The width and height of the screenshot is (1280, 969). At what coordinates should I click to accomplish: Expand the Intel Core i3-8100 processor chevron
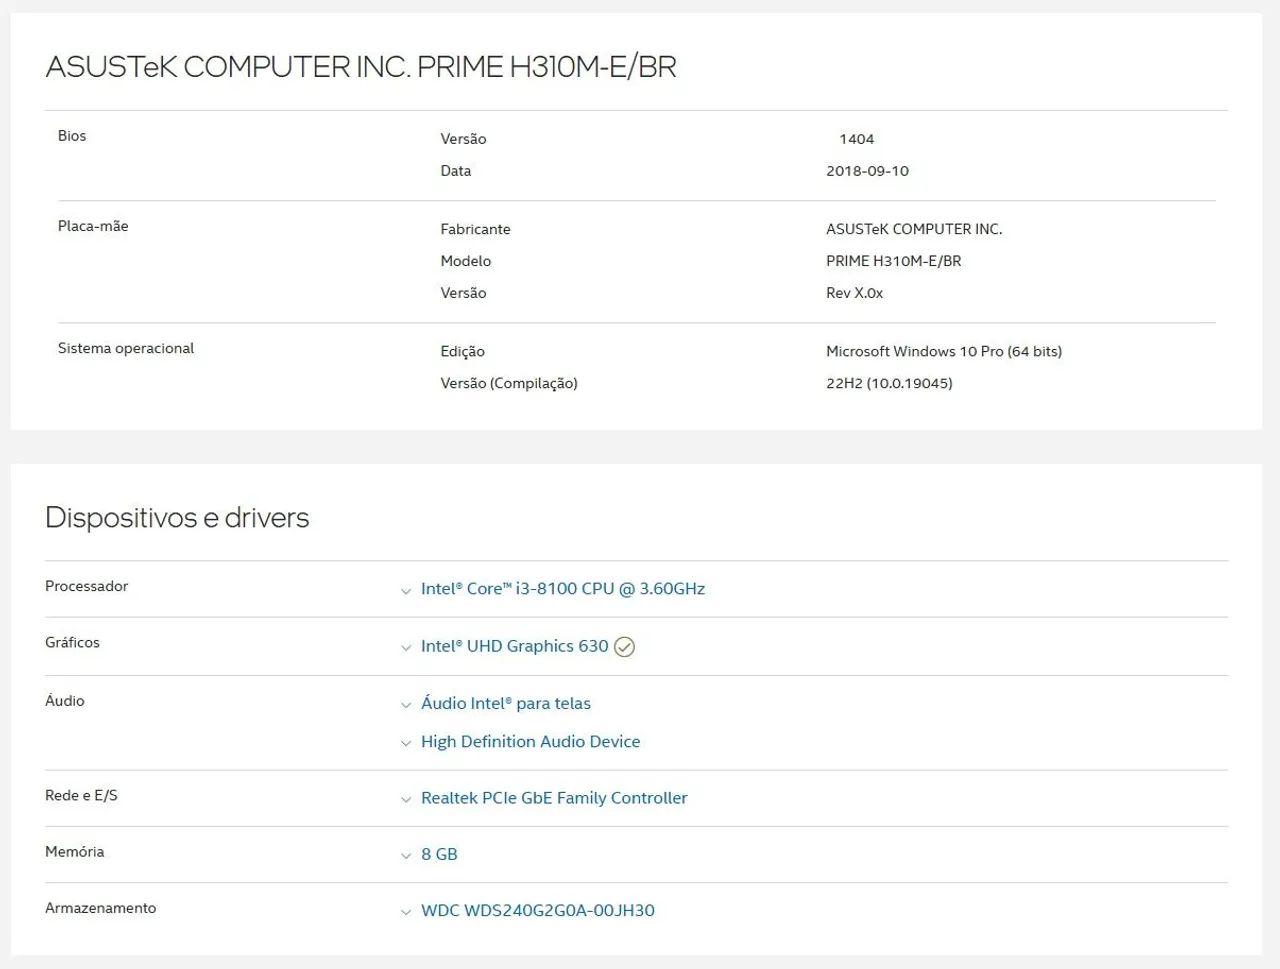(406, 591)
